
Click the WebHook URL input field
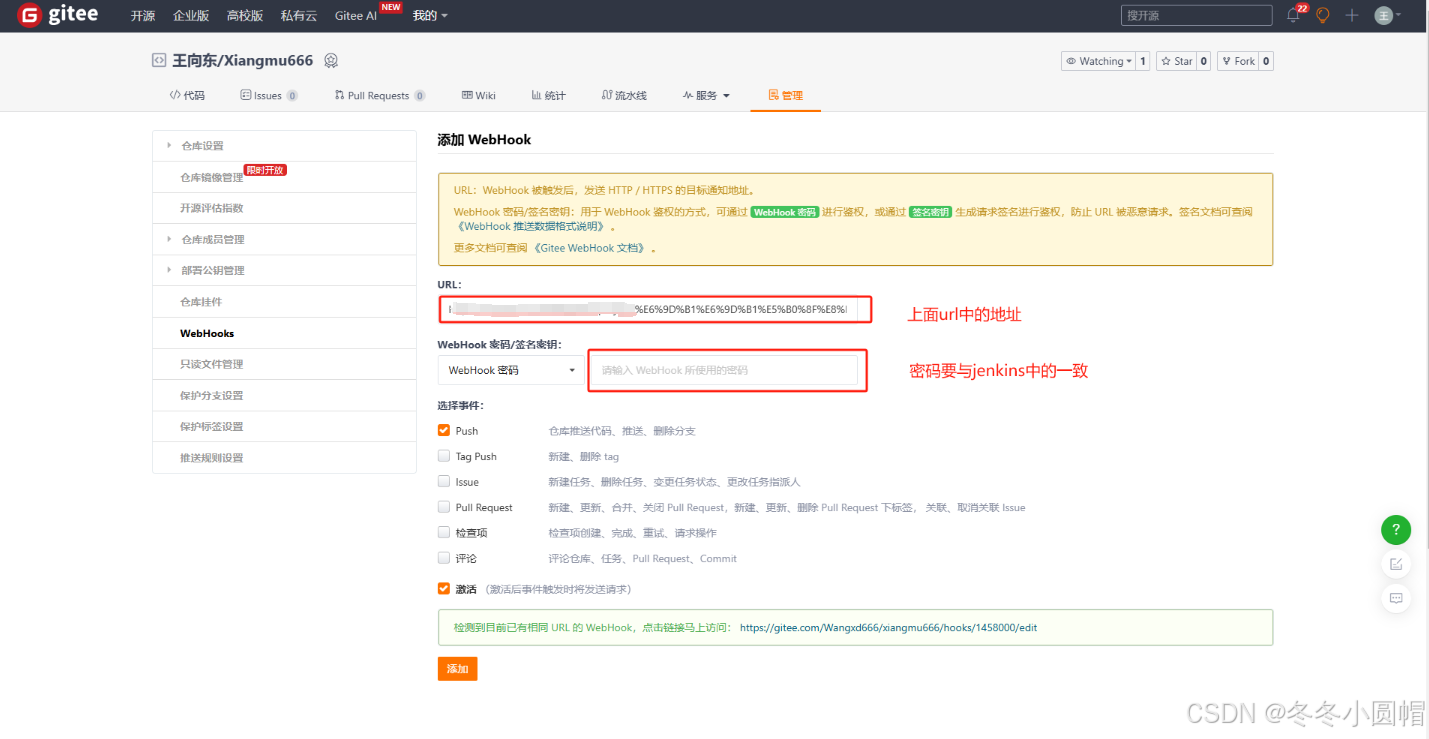[648, 310]
